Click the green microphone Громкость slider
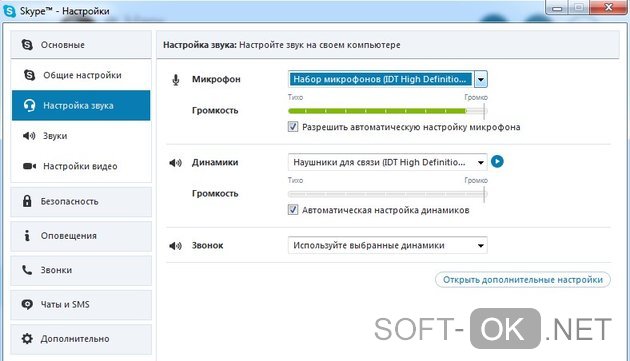The image size is (630, 361). tap(388, 111)
